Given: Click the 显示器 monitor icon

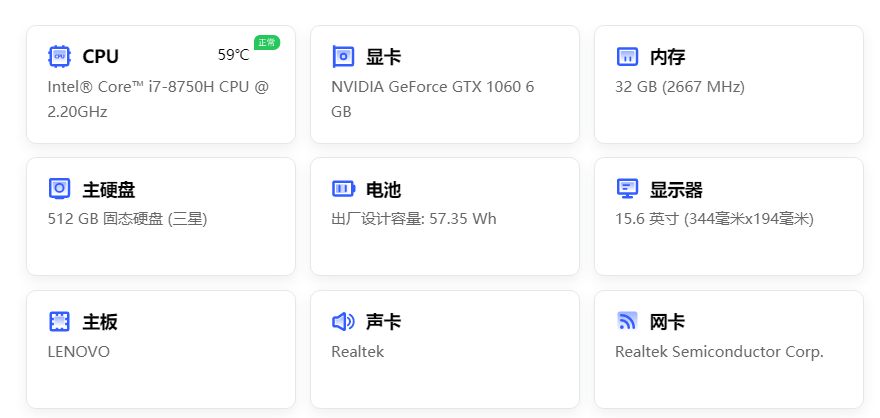Looking at the screenshot, I should click(627, 189).
